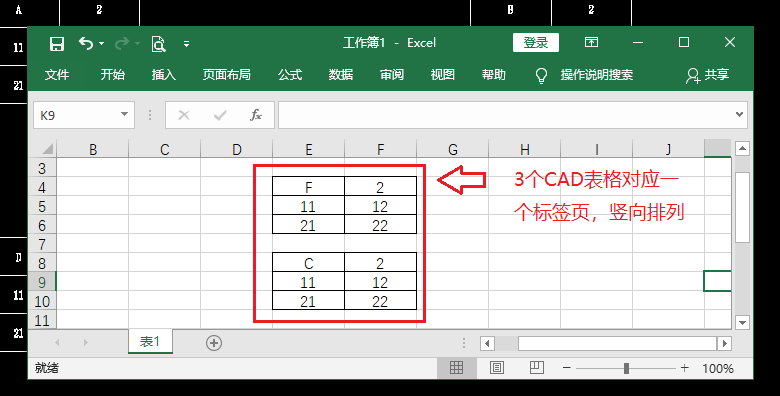
Task: Click the fx Insert Function icon
Action: click(x=256, y=115)
